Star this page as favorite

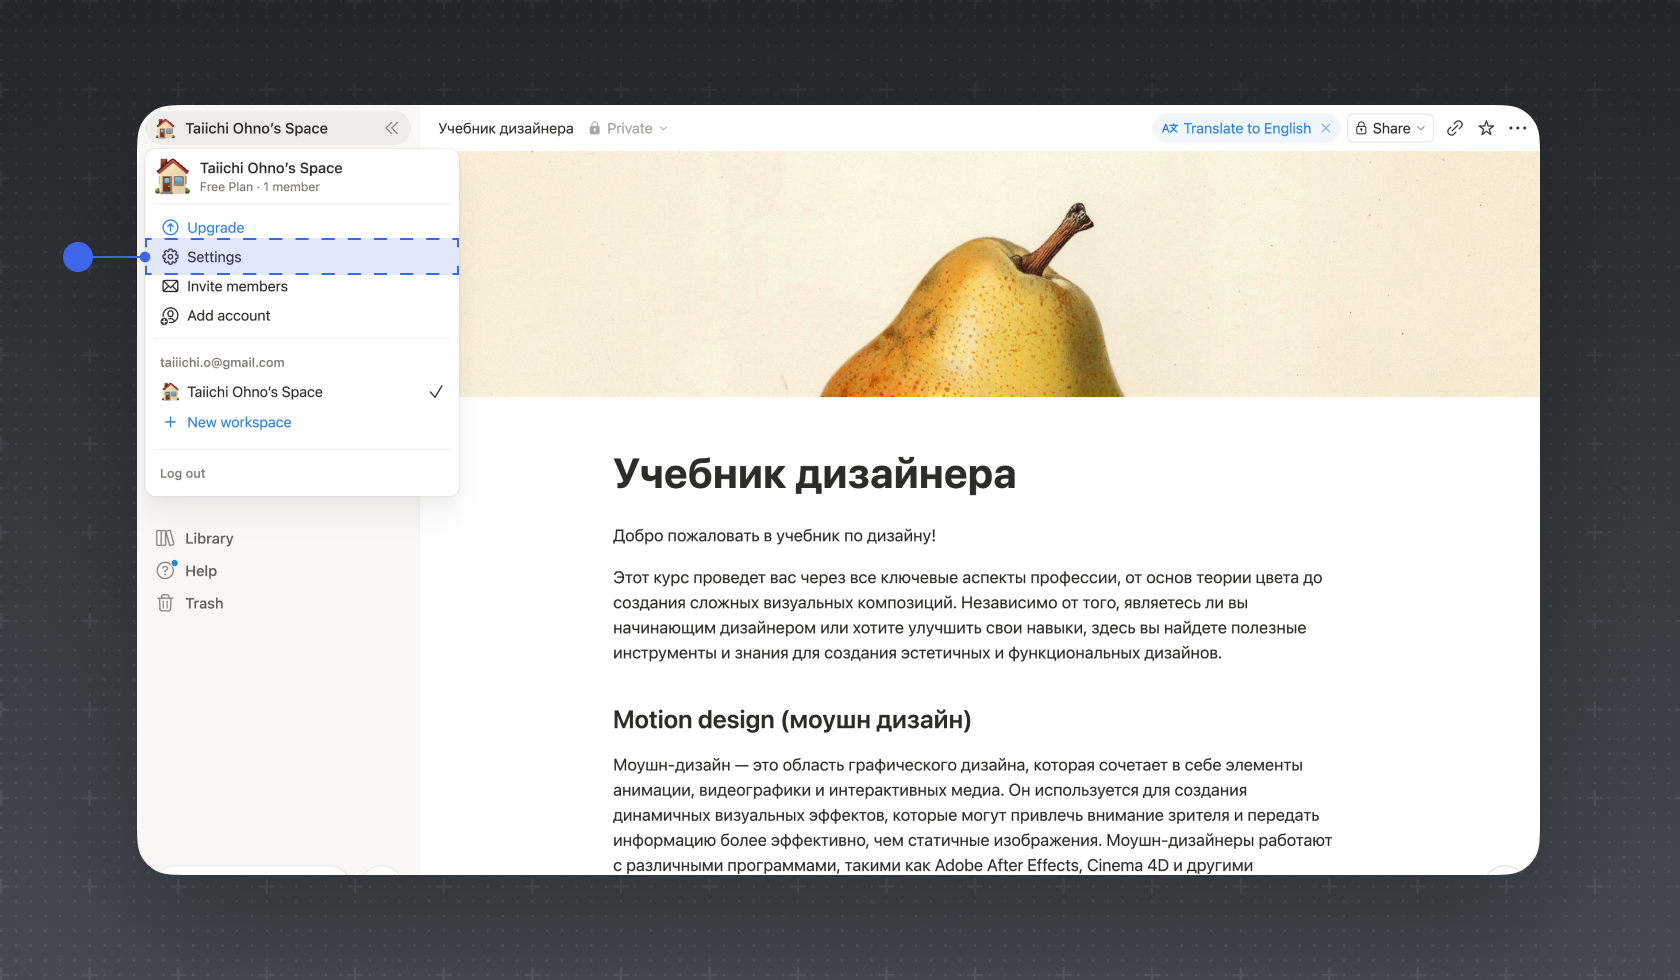tap(1486, 128)
